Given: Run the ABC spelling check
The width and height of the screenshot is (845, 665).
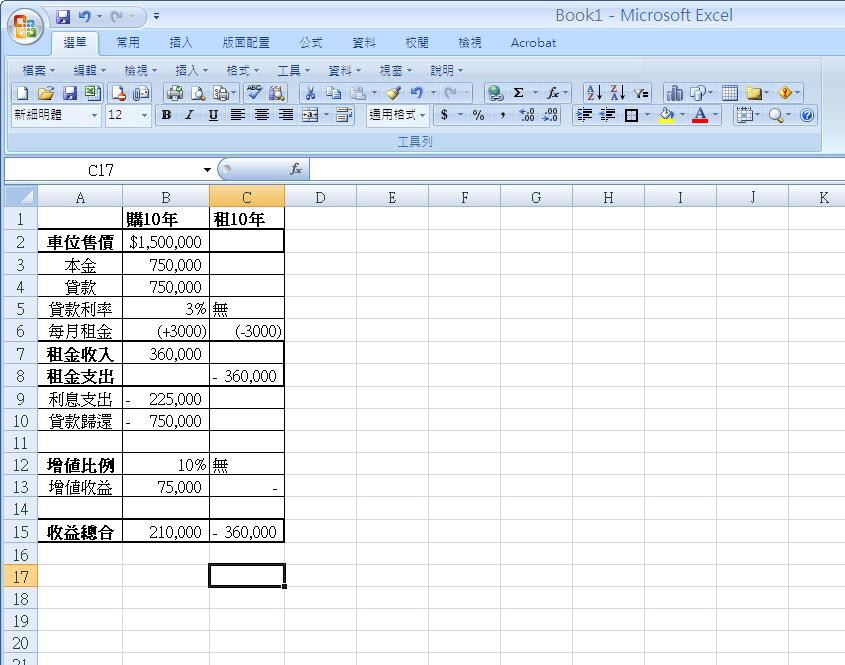Looking at the screenshot, I should (253, 93).
